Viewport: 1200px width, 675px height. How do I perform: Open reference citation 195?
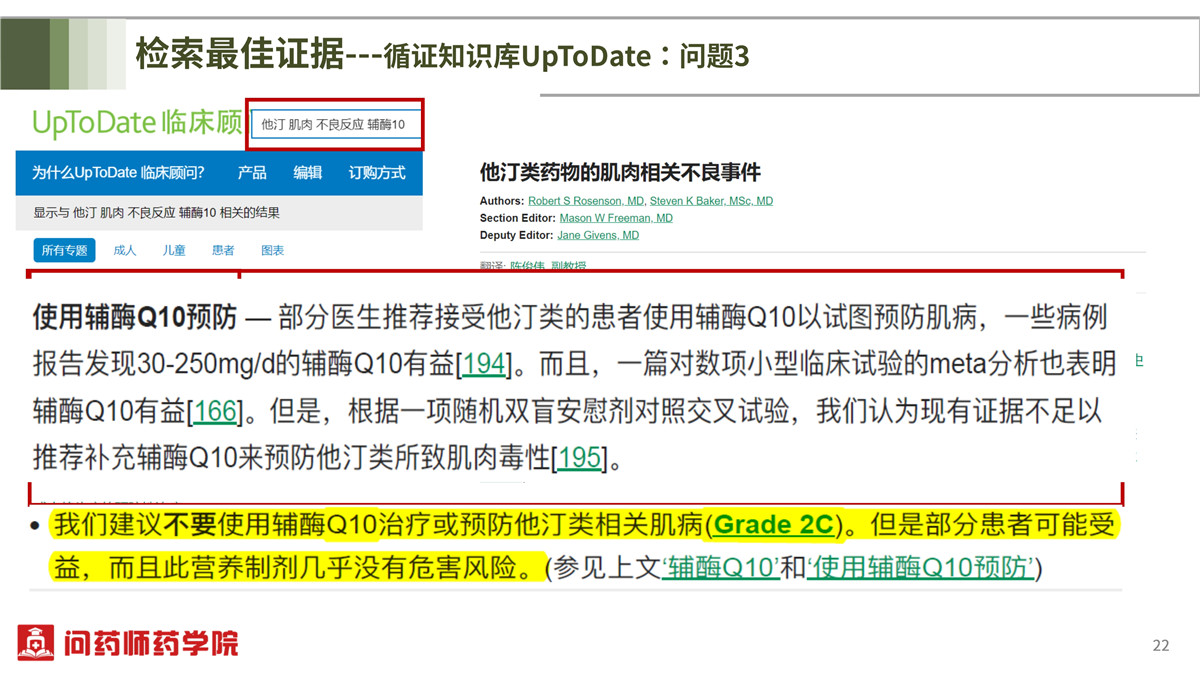pos(580,458)
